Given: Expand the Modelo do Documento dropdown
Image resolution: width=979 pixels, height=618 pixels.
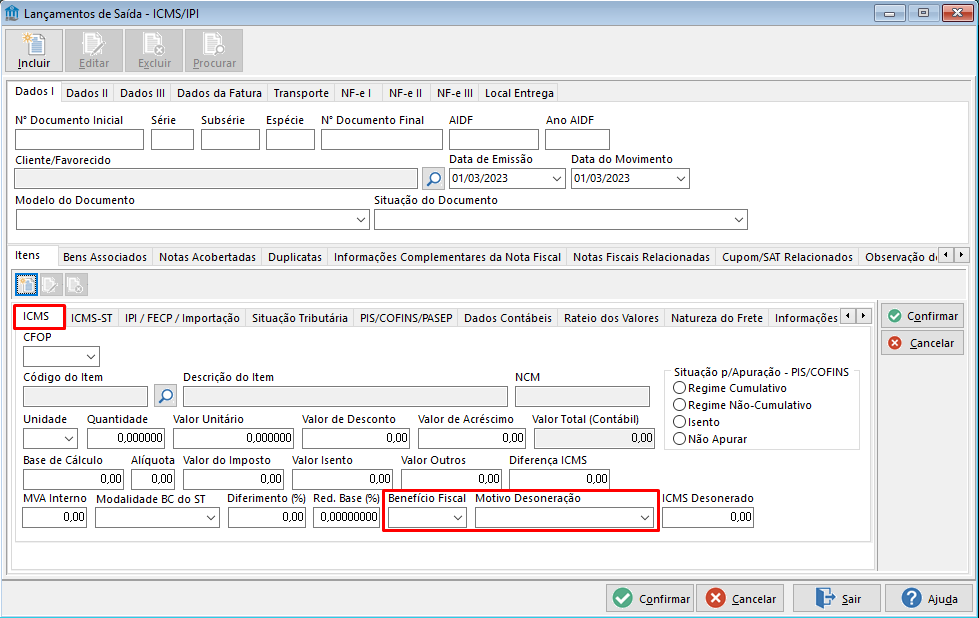Looking at the screenshot, I should pos(360,220).
